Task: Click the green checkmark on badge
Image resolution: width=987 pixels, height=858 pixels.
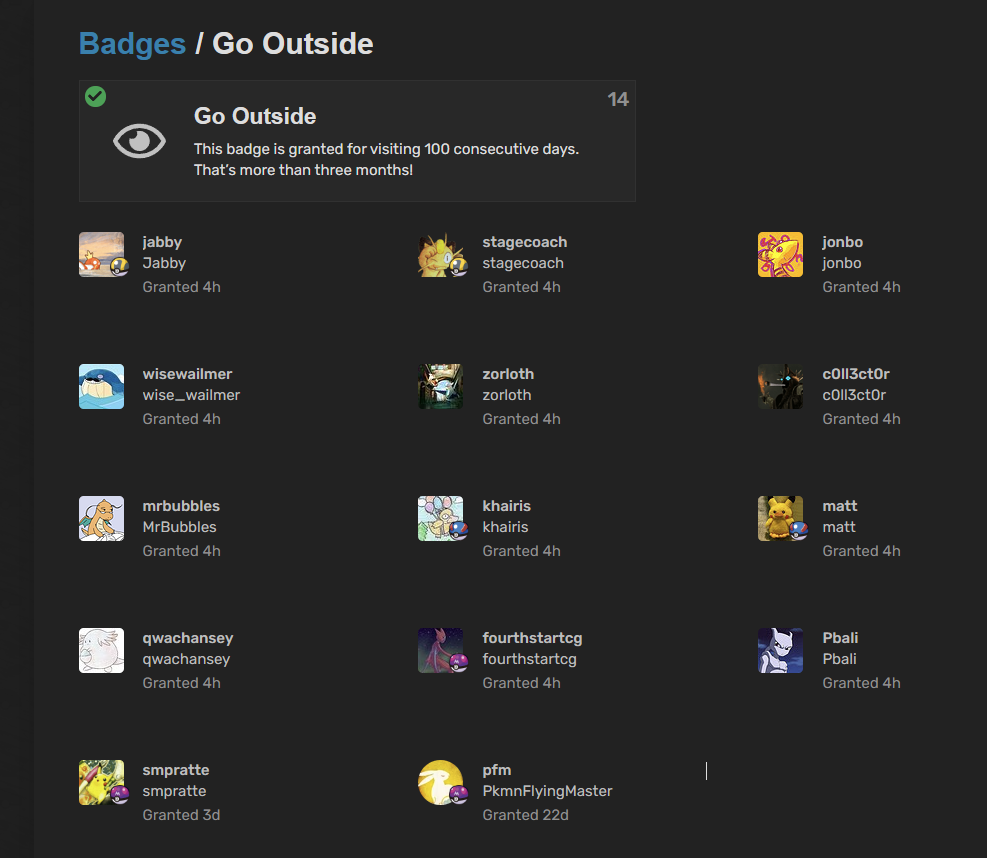Action: coord(96,96)
